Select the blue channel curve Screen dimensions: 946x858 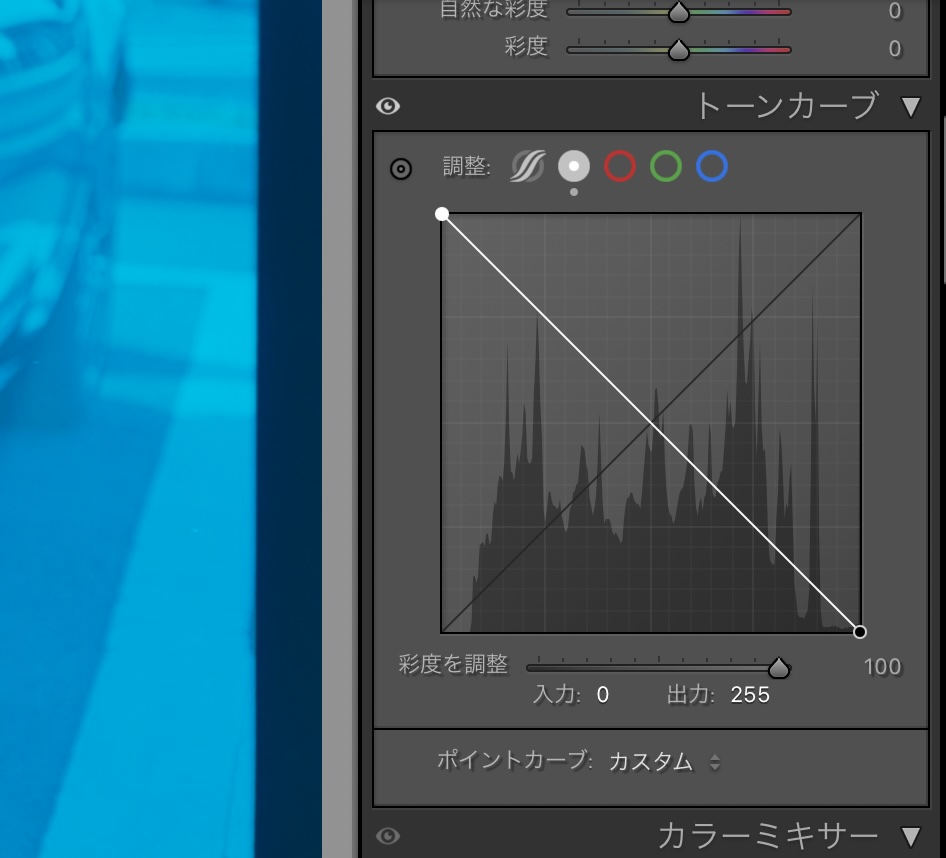pyautogui.click(x=712, y=166)
